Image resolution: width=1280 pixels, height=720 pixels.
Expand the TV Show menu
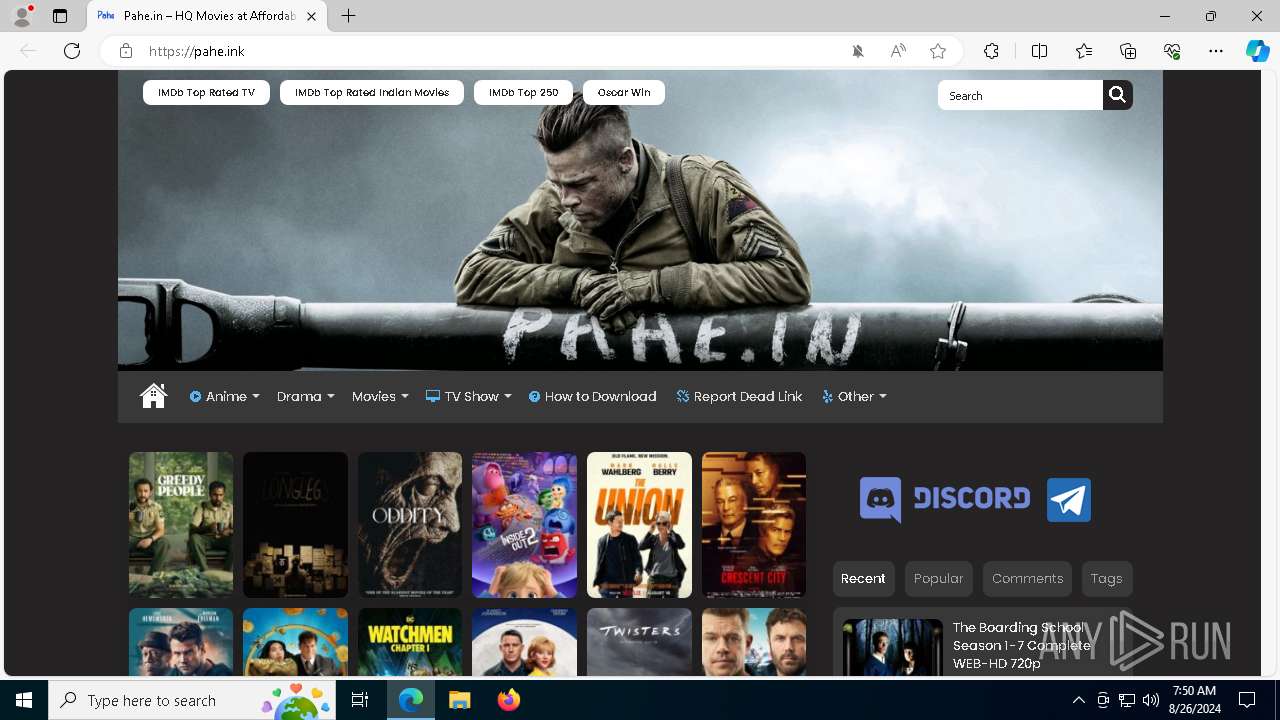(x=468, y=396)
